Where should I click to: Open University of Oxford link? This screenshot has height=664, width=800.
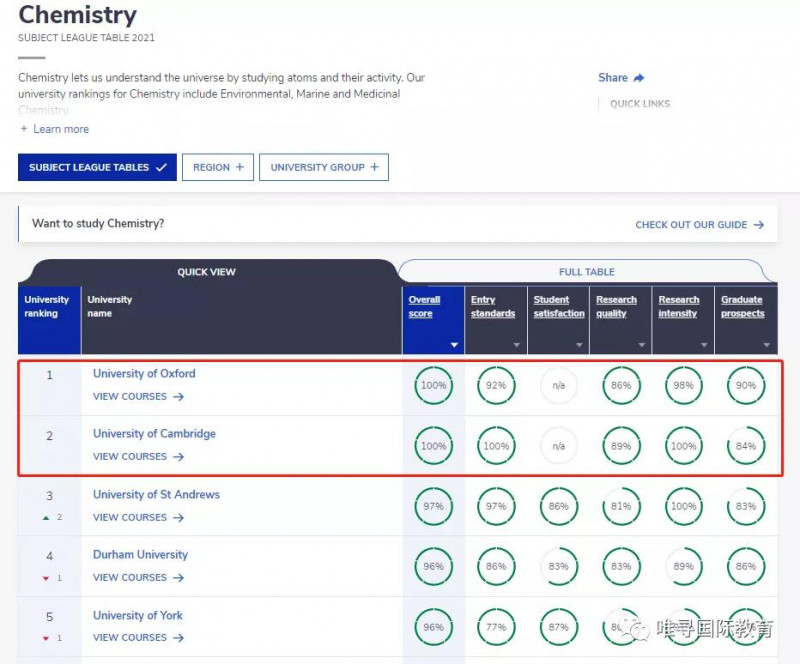[x=144, y=374]
